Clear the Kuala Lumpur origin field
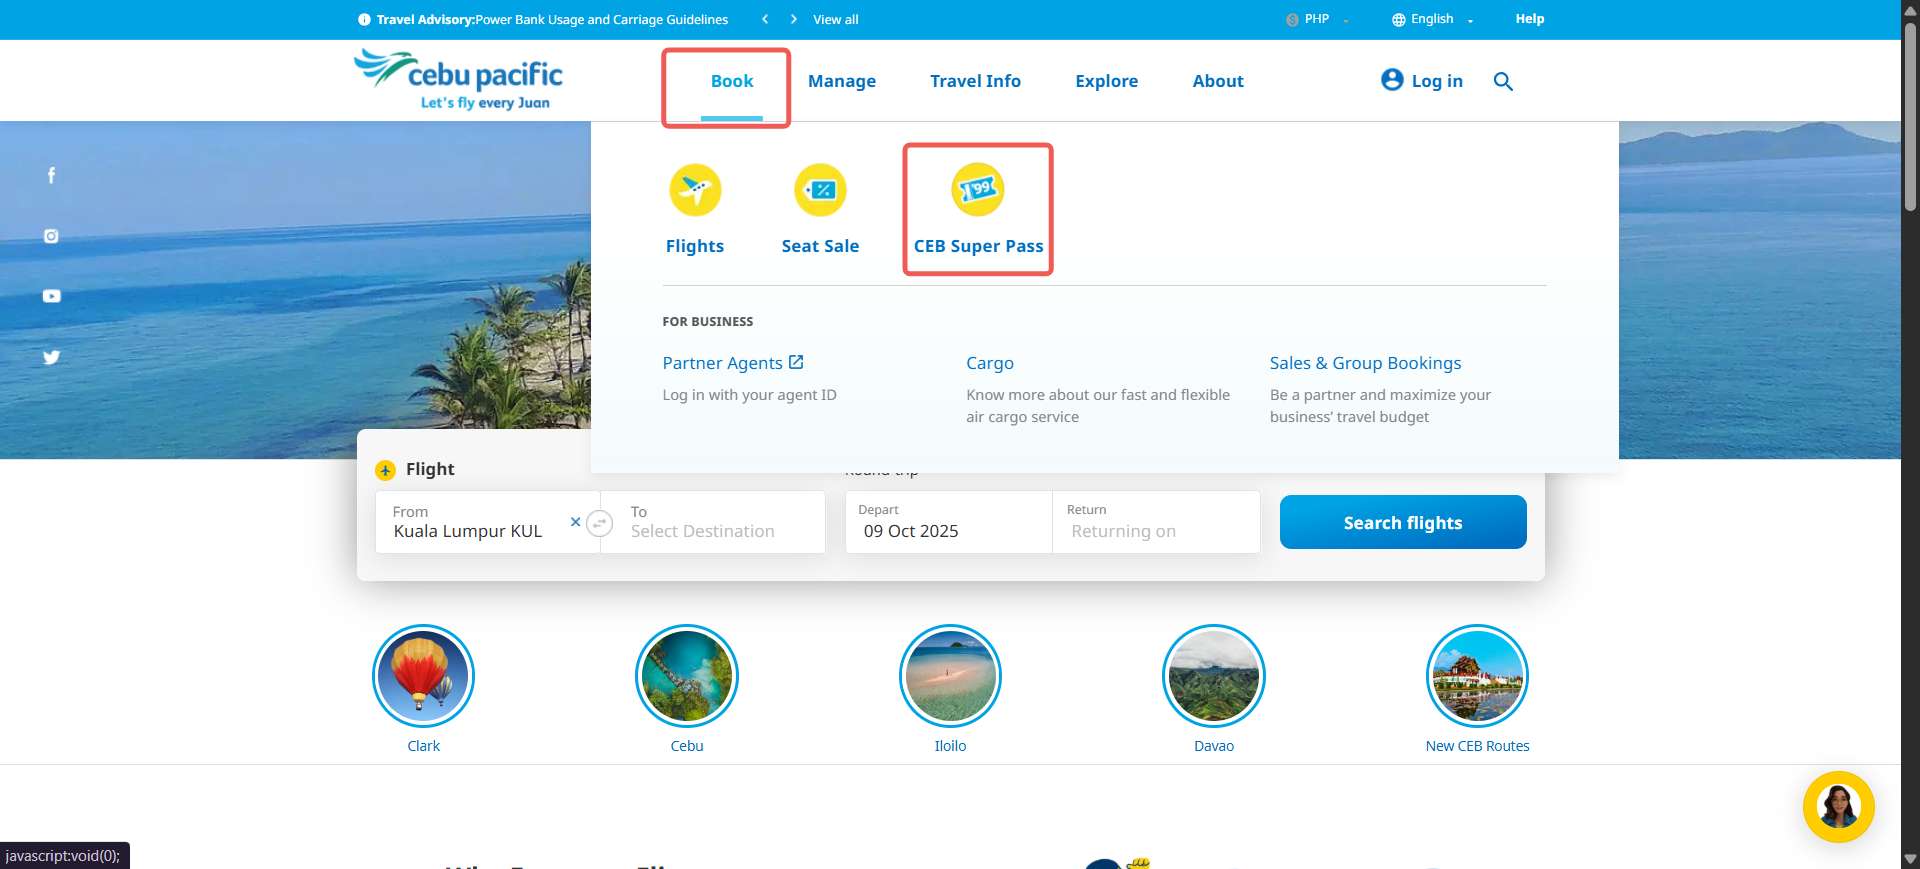Viewport: 1920px width, 869px height. (x=575, y=522)
